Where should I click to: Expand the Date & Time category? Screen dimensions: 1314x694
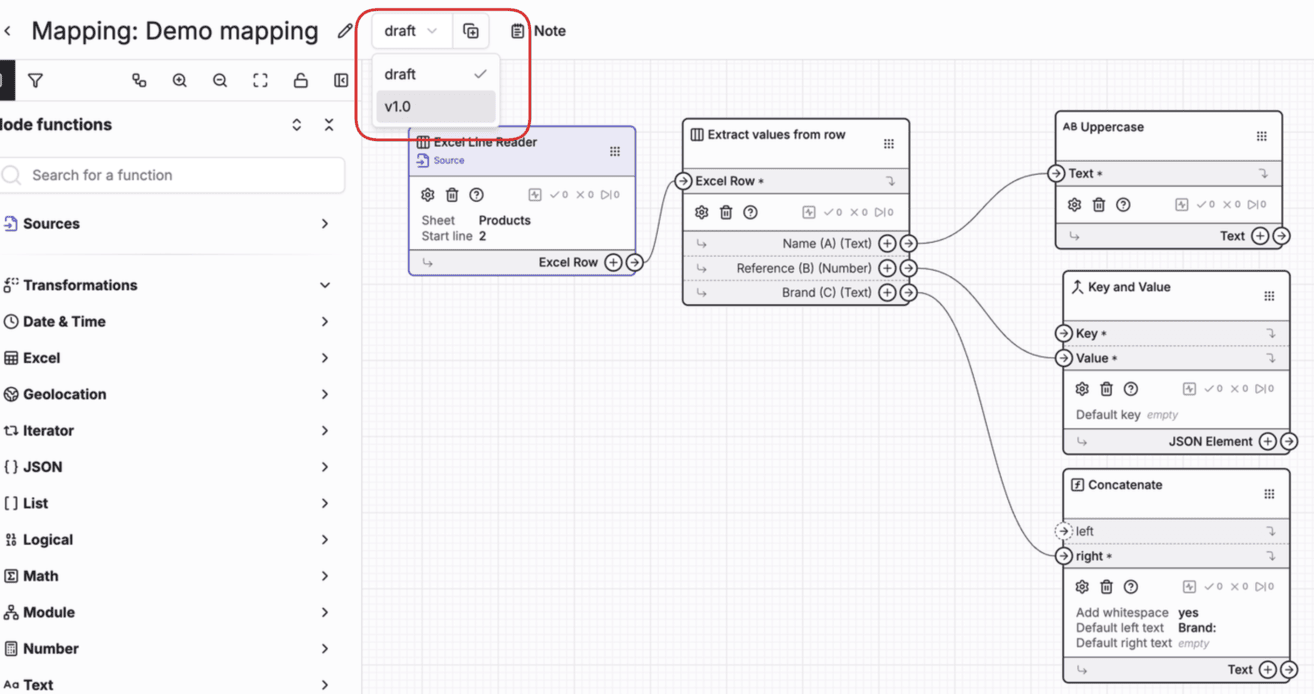coord(325,322)
